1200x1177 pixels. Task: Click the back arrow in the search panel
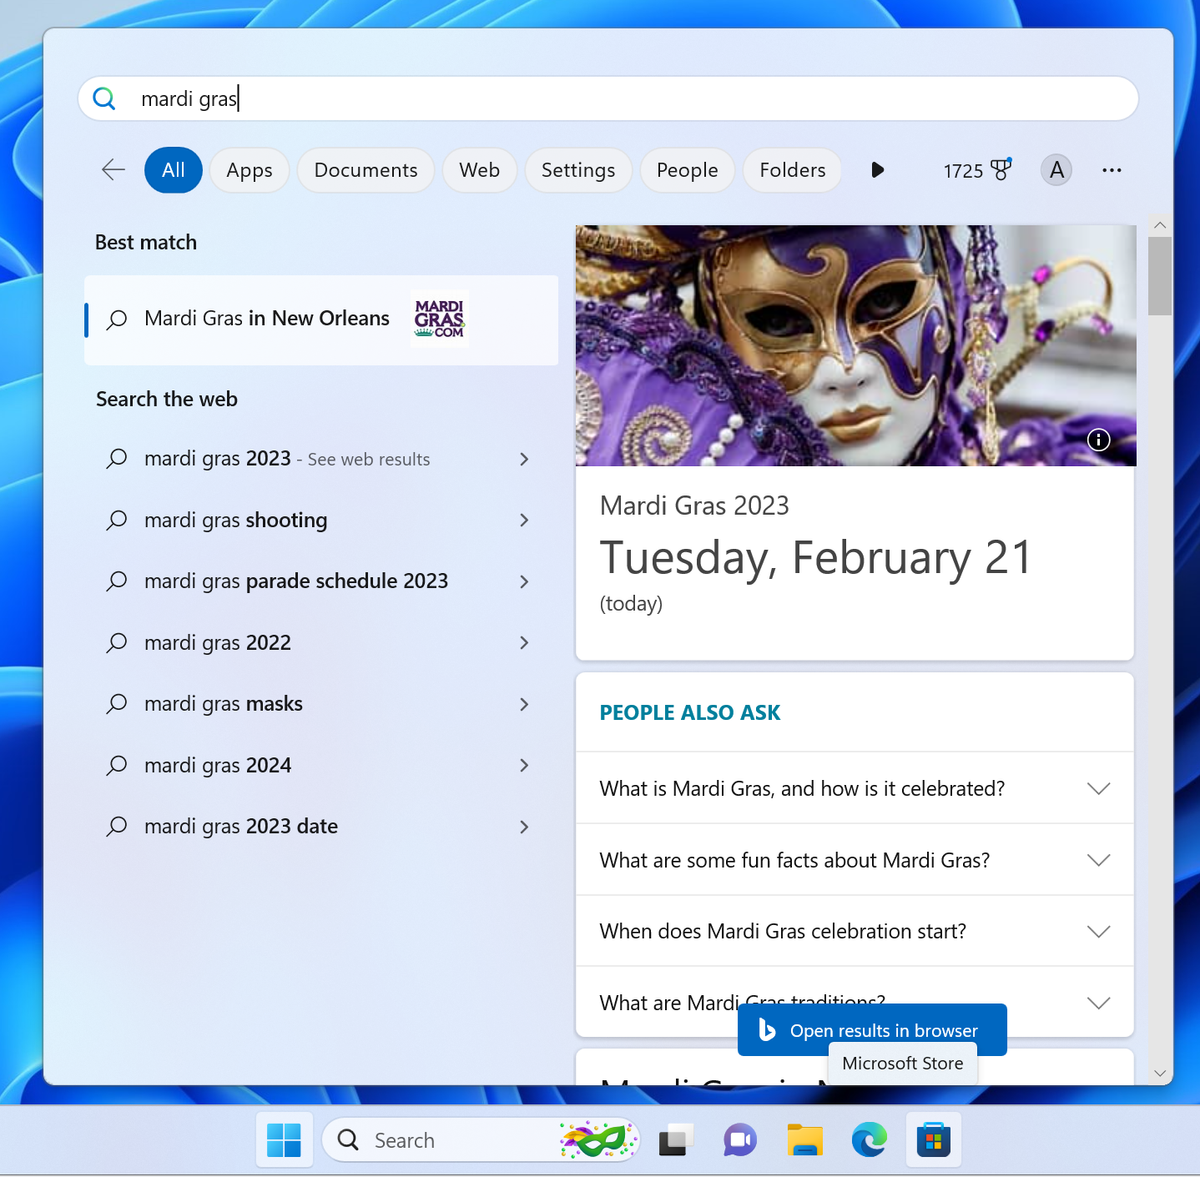click(113, 170)
